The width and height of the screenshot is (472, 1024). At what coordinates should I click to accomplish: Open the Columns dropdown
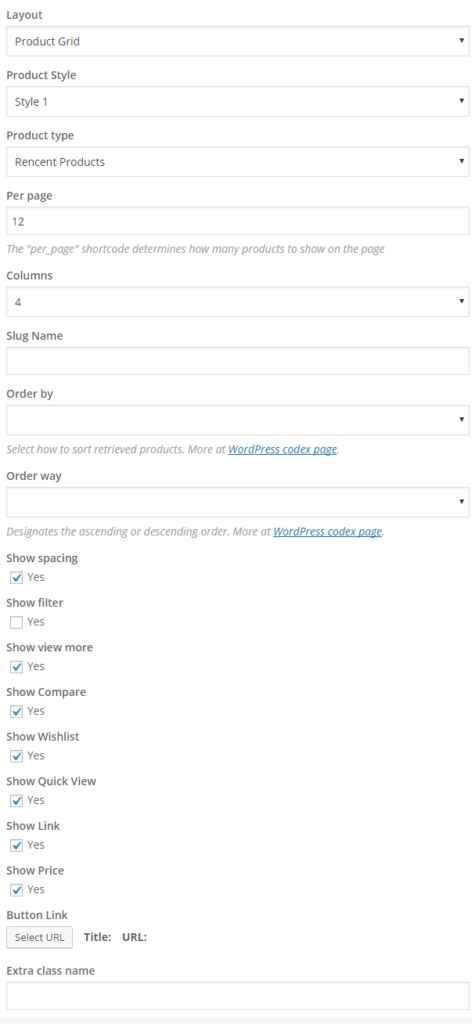pyautogui.click(x=238, y=302)
